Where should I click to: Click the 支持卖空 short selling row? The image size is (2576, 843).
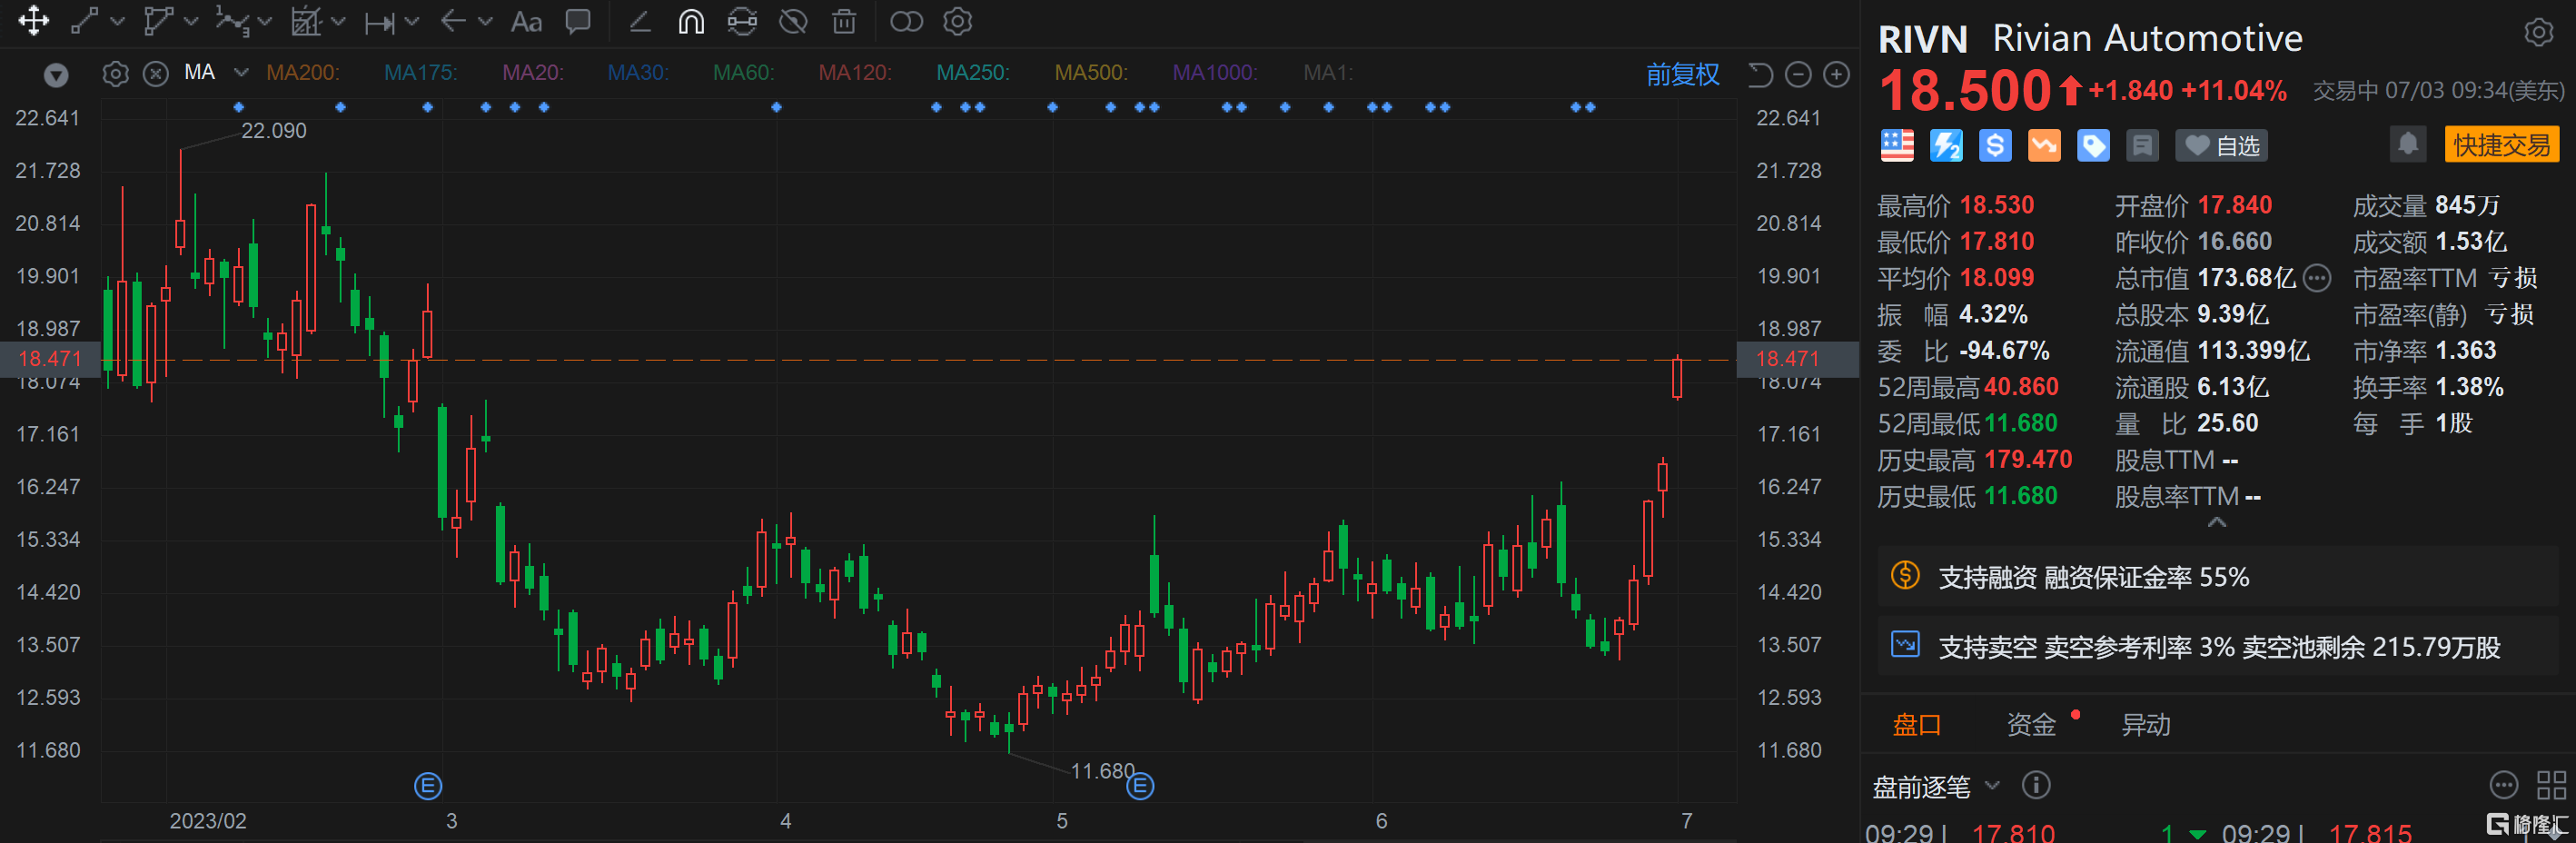(2217, 647)
